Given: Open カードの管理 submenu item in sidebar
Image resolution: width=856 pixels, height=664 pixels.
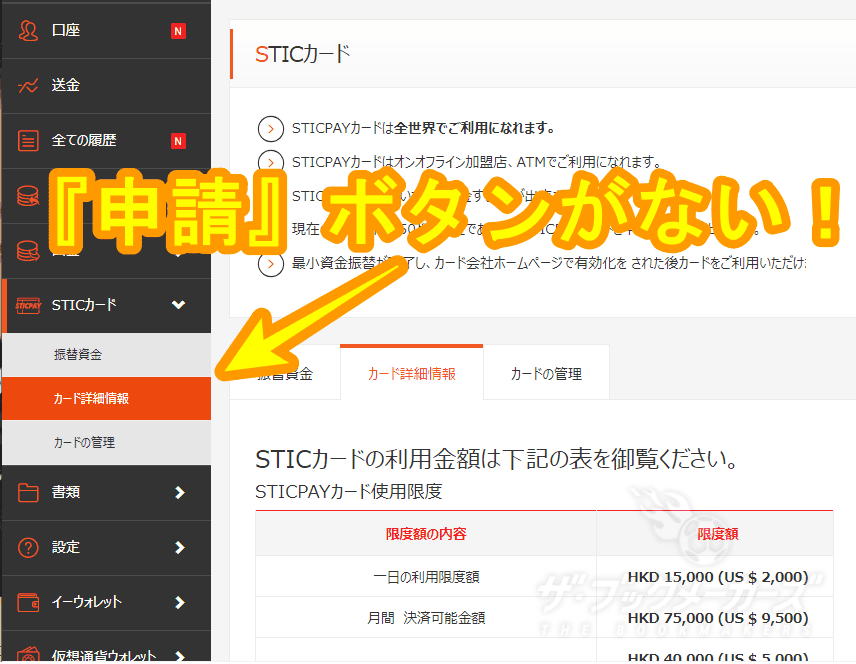Looking at the screenshot, I should pyautogui.click(x=106, y=443).
